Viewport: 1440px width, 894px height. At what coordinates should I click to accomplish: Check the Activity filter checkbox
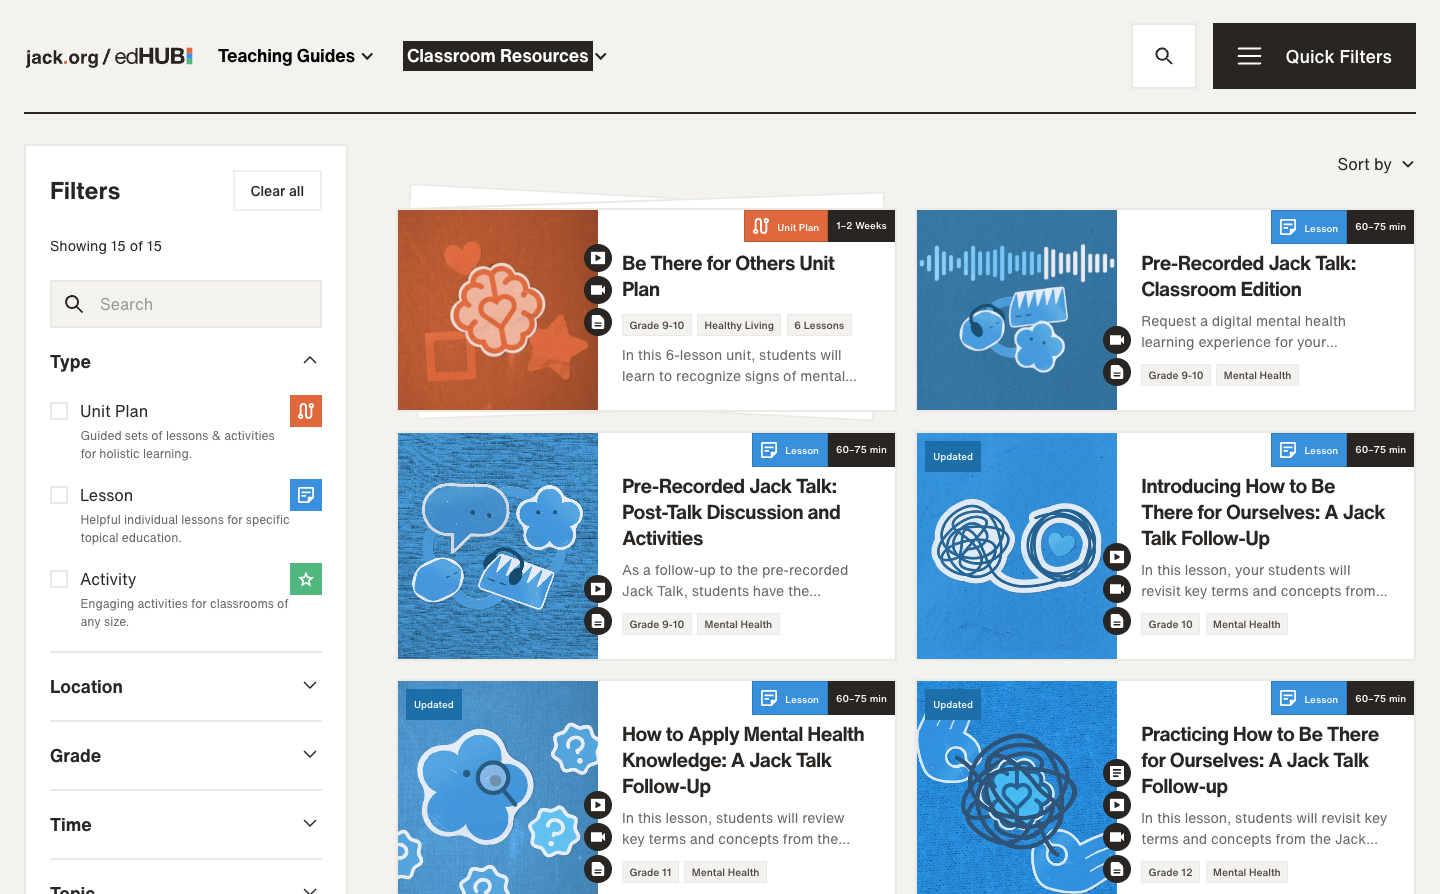(59, 579)
